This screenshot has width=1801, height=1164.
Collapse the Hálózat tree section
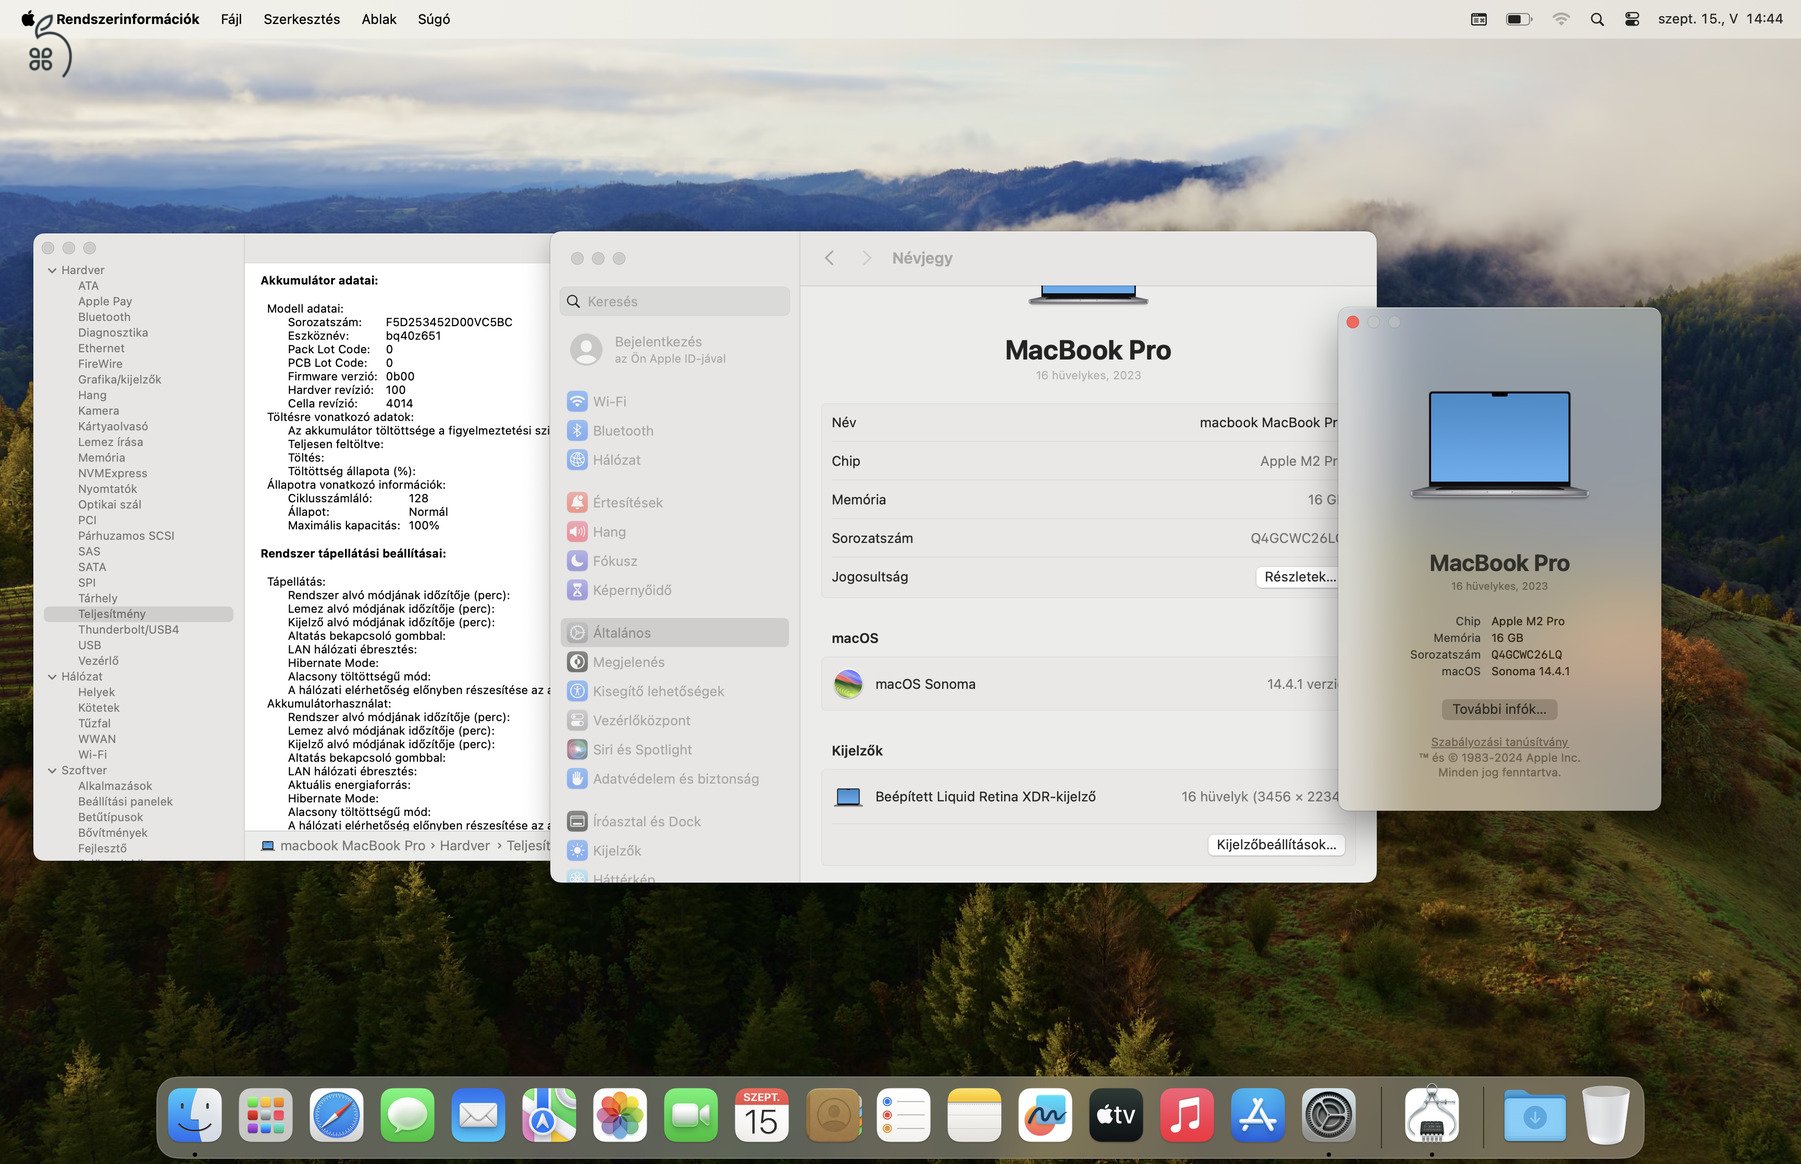click(x=52, y=677)
